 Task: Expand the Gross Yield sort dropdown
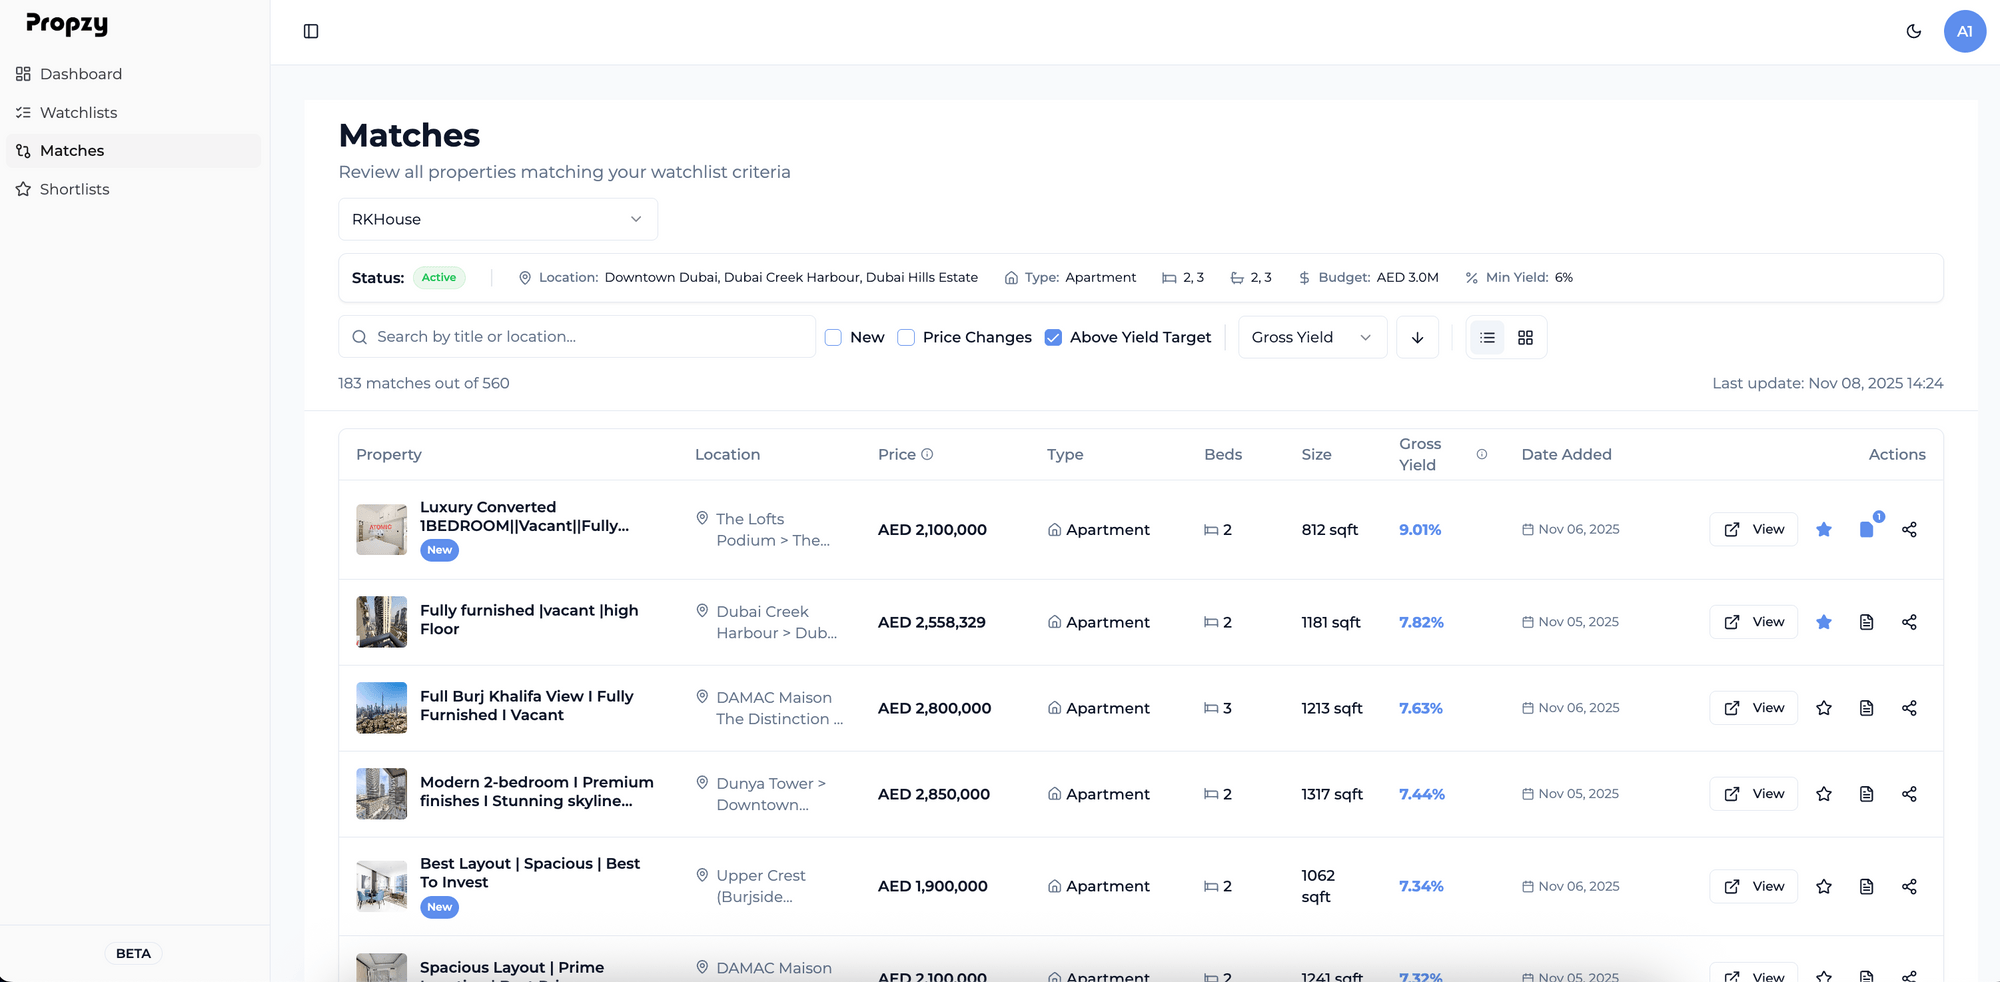1311,338
